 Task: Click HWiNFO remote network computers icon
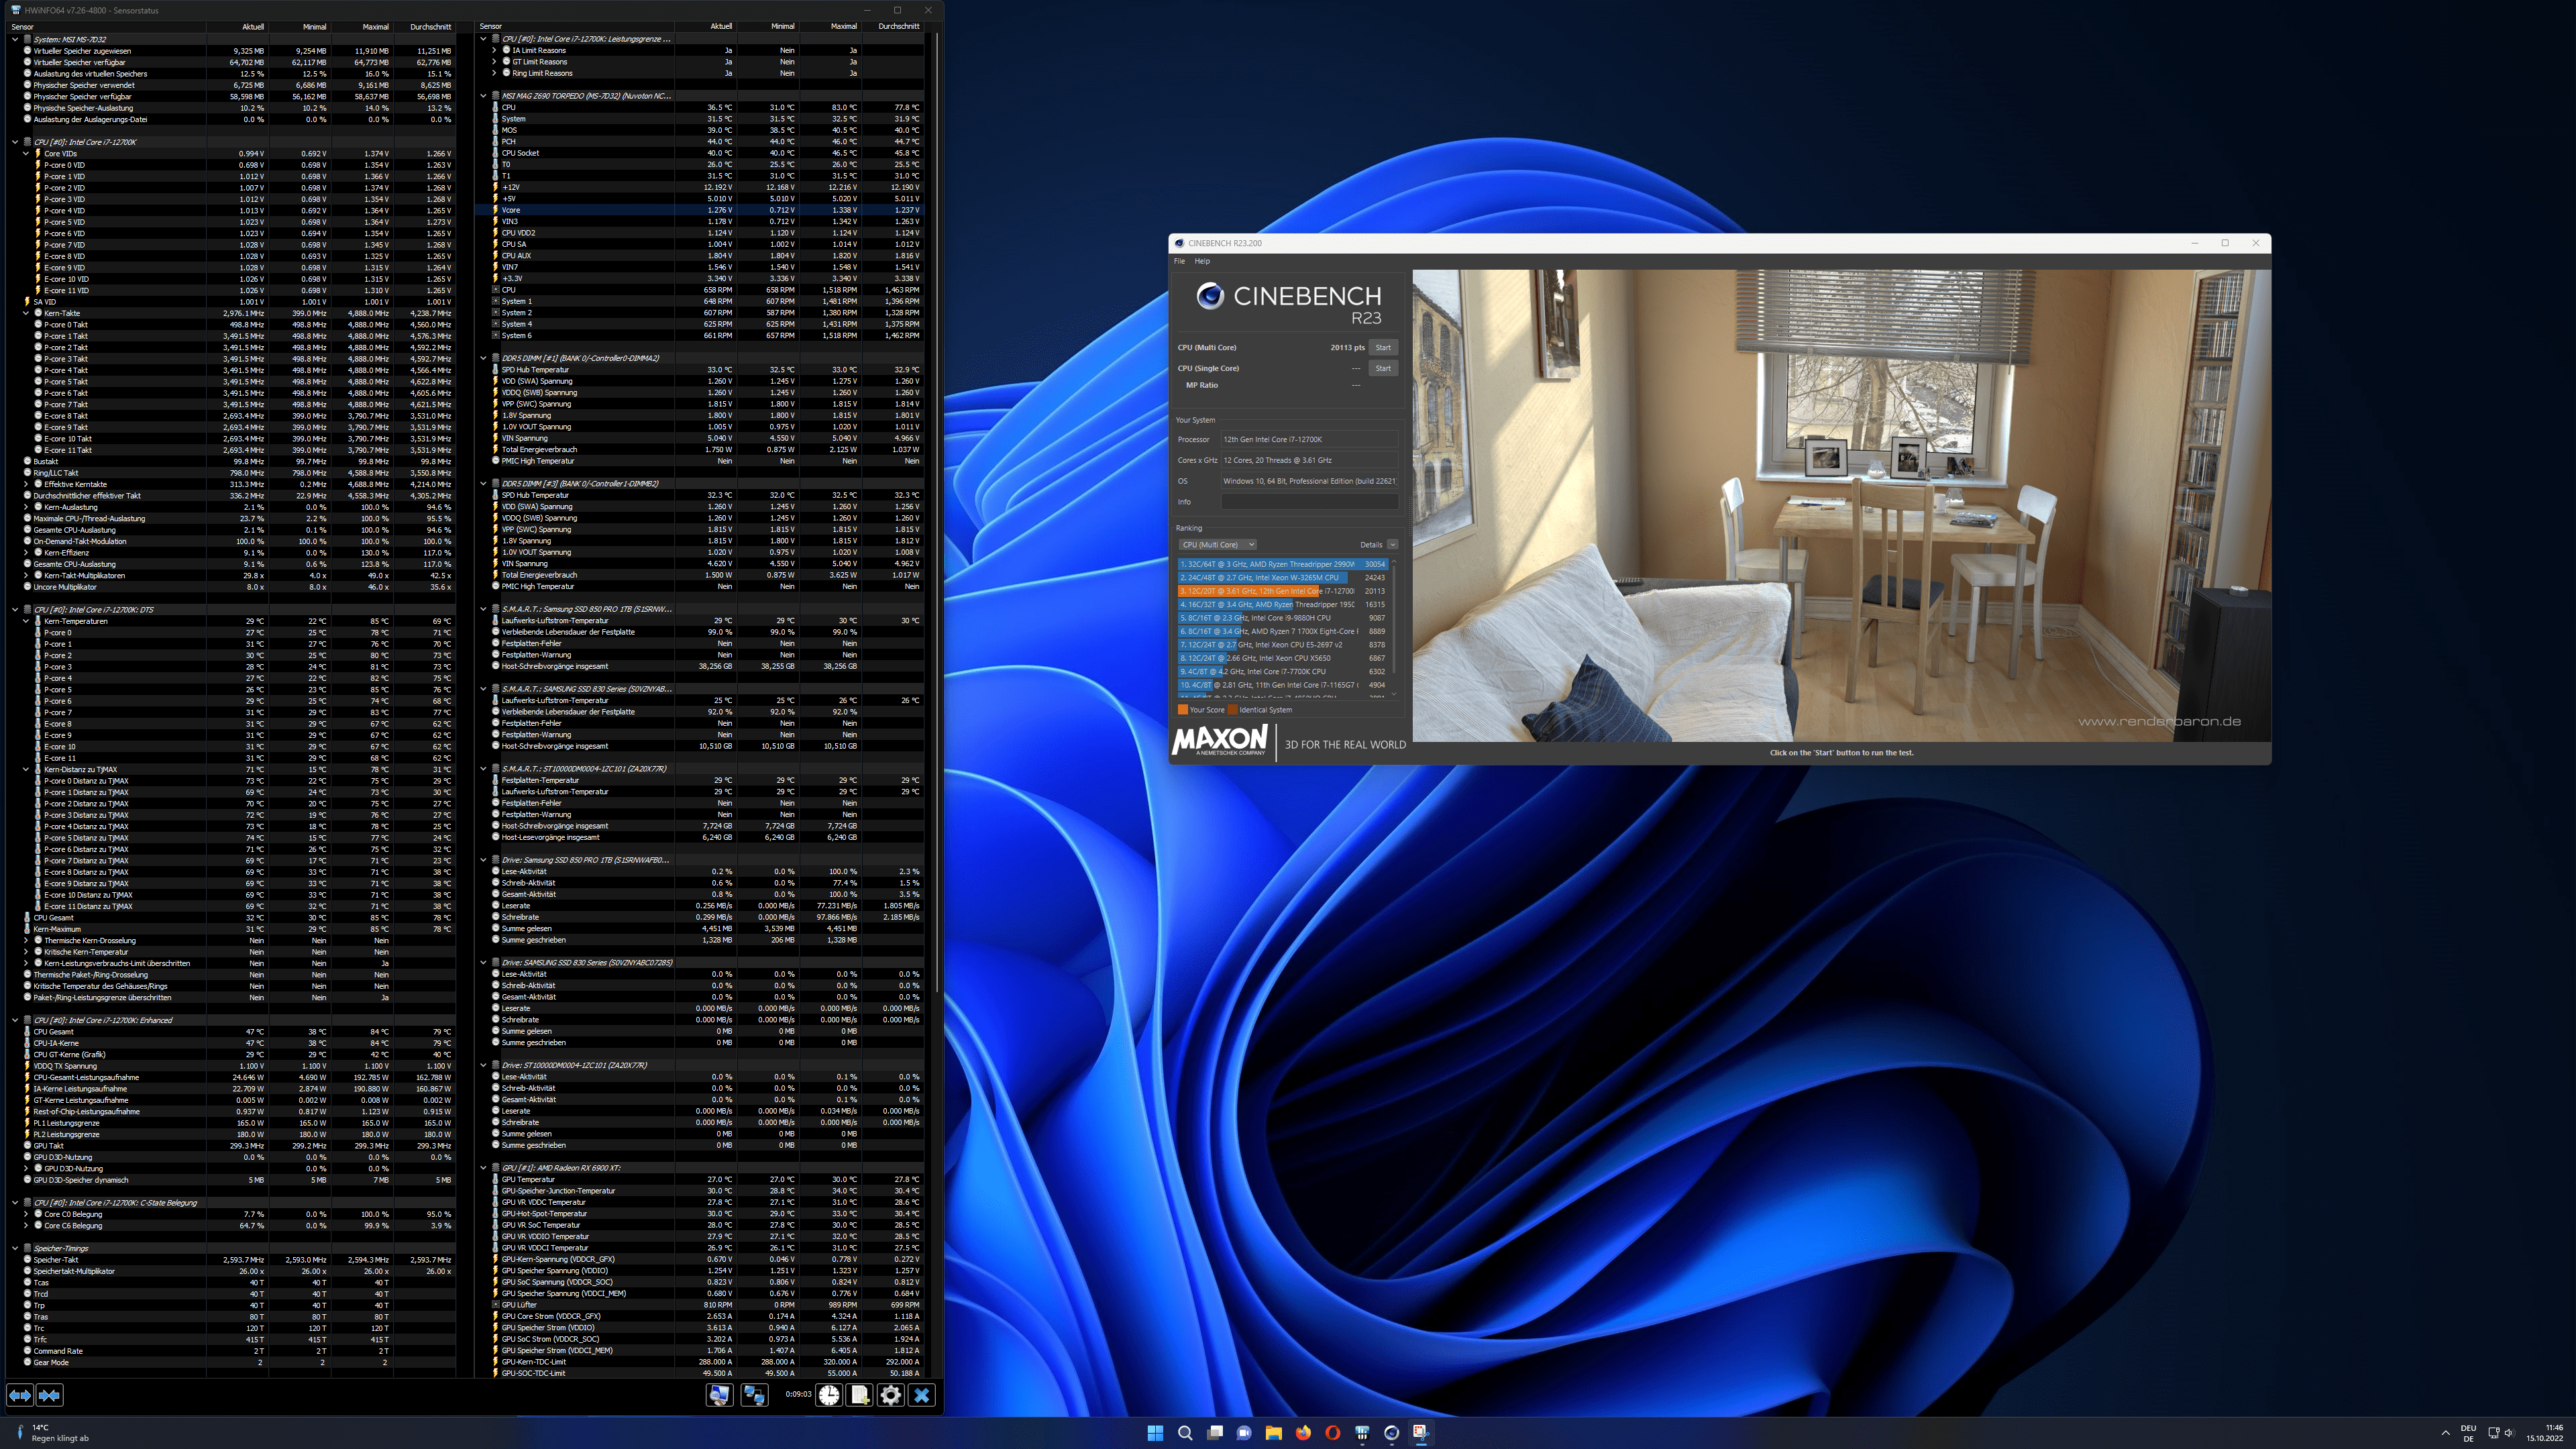(754, 1394)
